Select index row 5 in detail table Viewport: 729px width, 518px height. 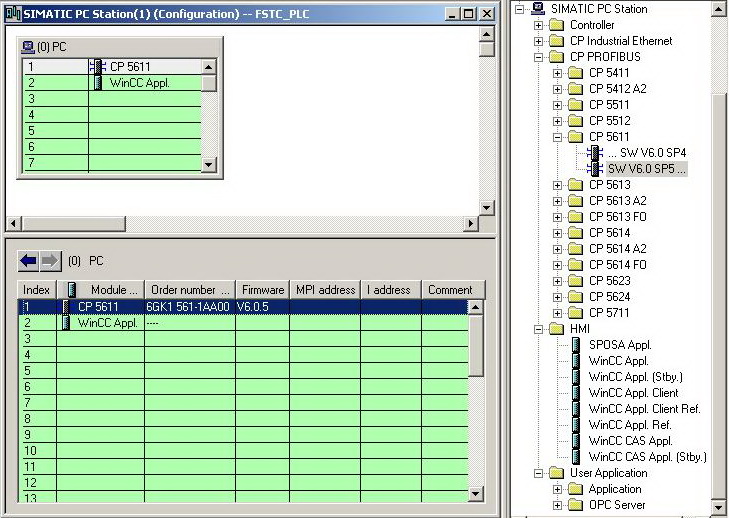coord(245,371)
